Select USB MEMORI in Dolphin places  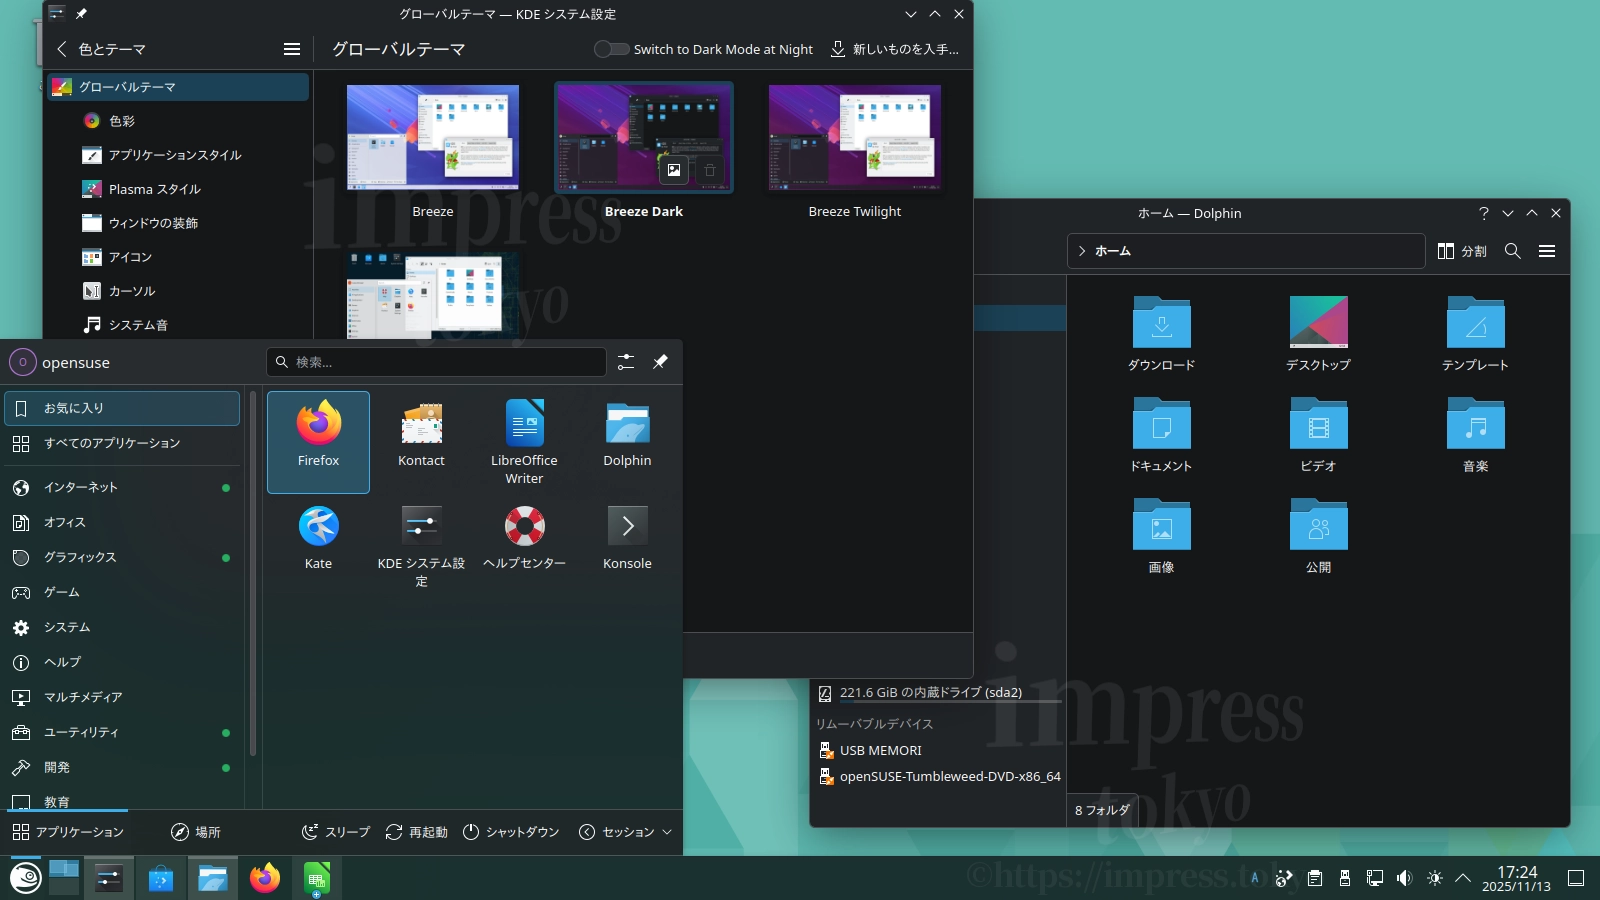tap(938, 750)
